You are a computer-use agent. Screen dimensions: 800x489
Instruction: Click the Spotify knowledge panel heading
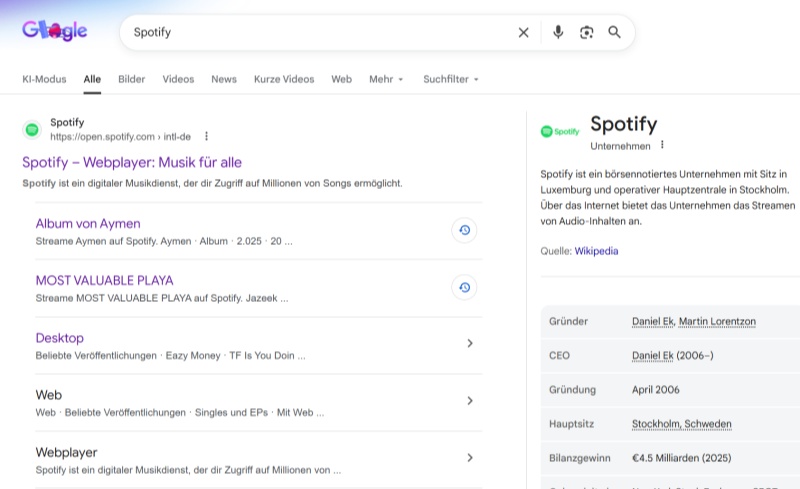(x=623, y=124)
